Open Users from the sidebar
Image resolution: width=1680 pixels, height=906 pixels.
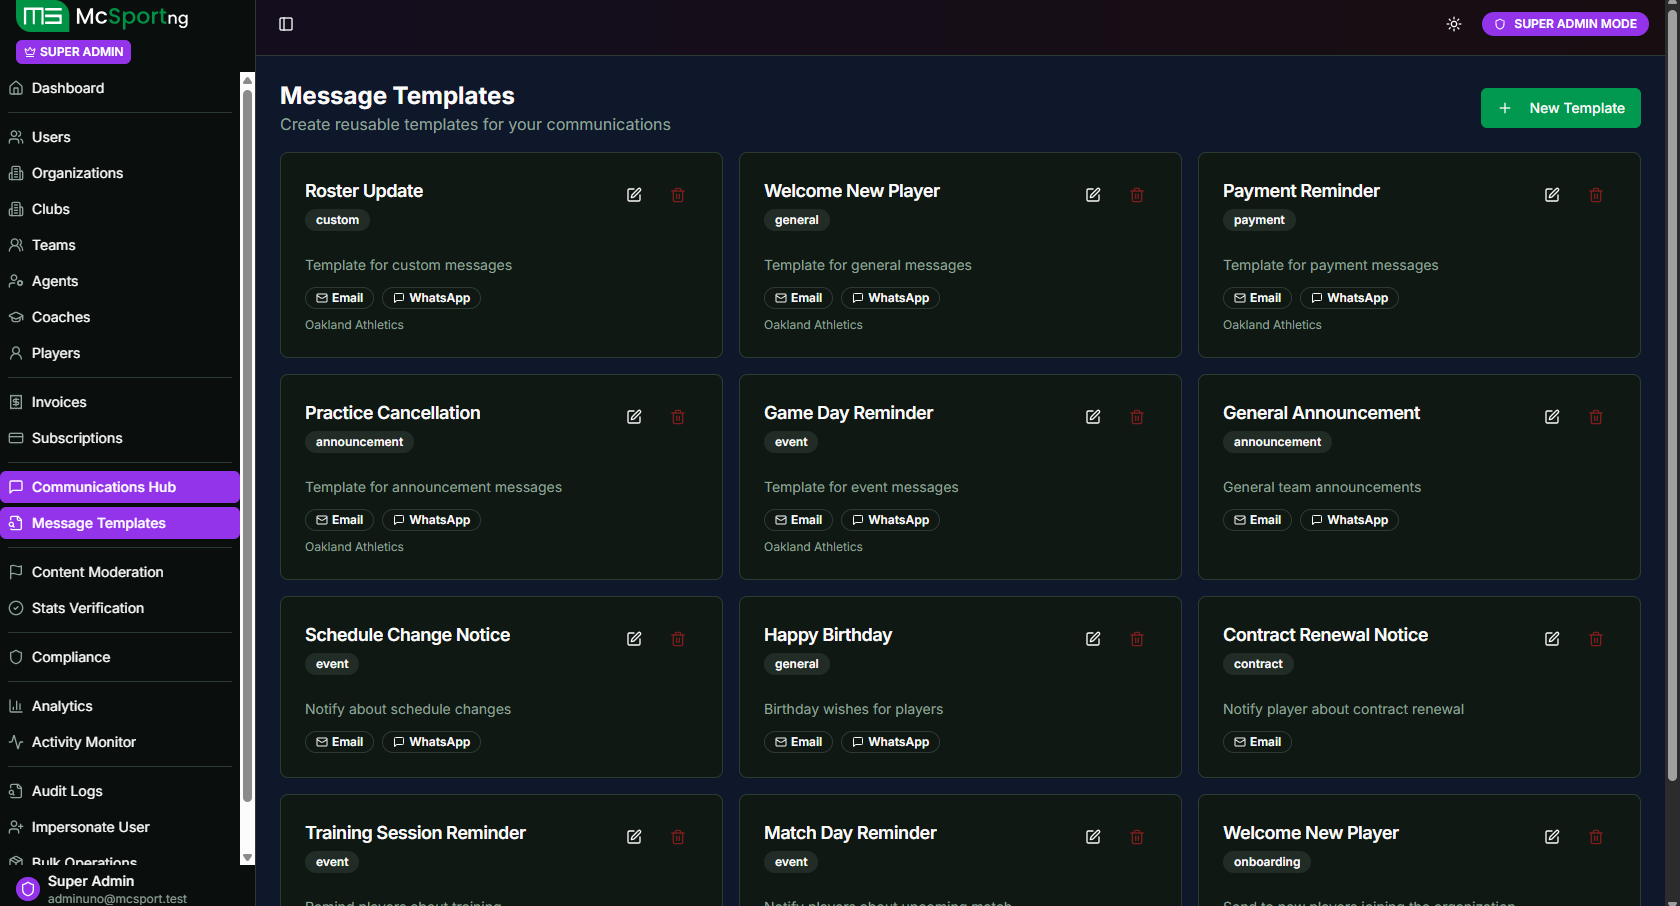[51, 136]
